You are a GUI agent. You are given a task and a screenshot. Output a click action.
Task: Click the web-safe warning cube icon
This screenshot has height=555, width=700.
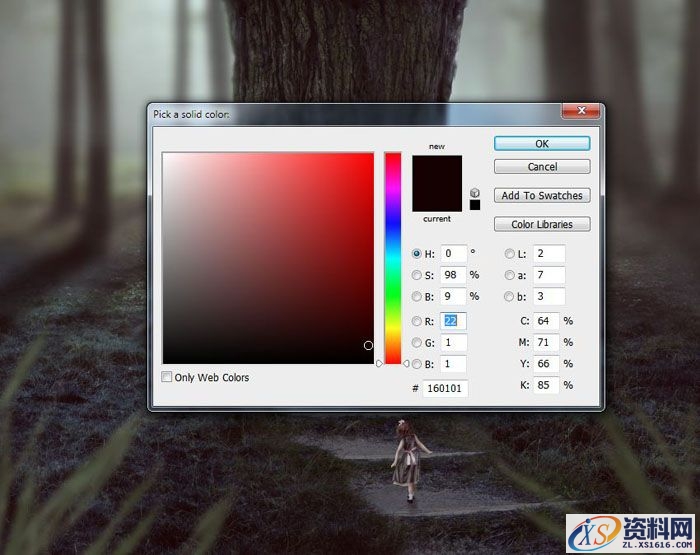click(475, 192)
